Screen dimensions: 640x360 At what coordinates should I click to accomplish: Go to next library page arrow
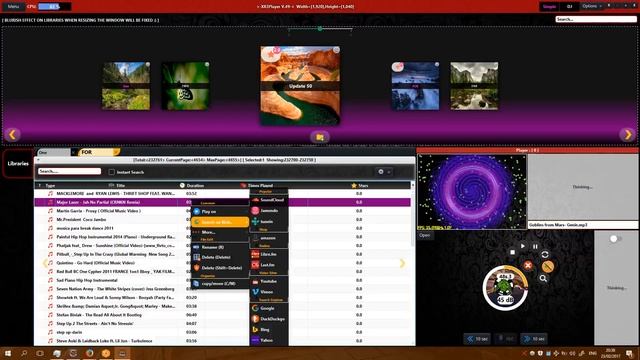tap(402, 263)
